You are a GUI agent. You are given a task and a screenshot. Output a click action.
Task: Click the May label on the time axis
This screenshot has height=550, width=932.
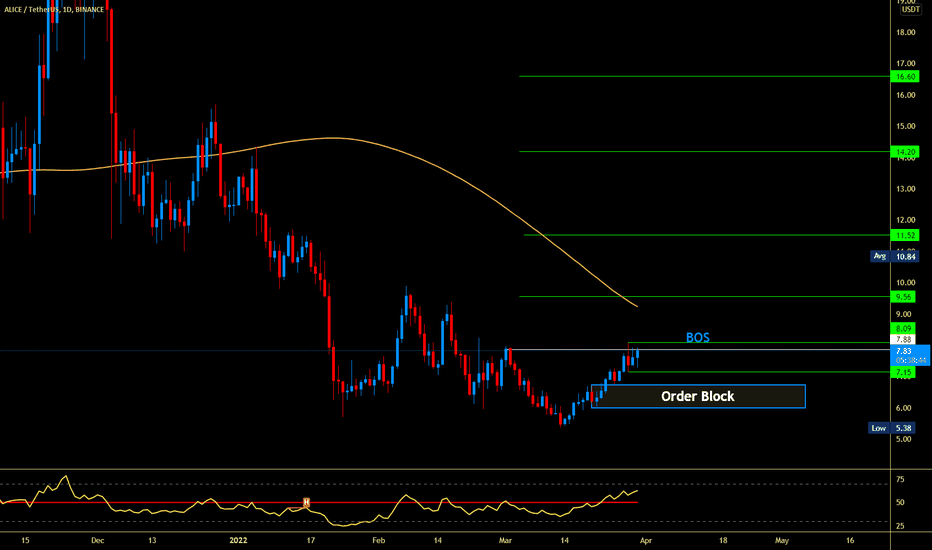click(x=782, y=540)
